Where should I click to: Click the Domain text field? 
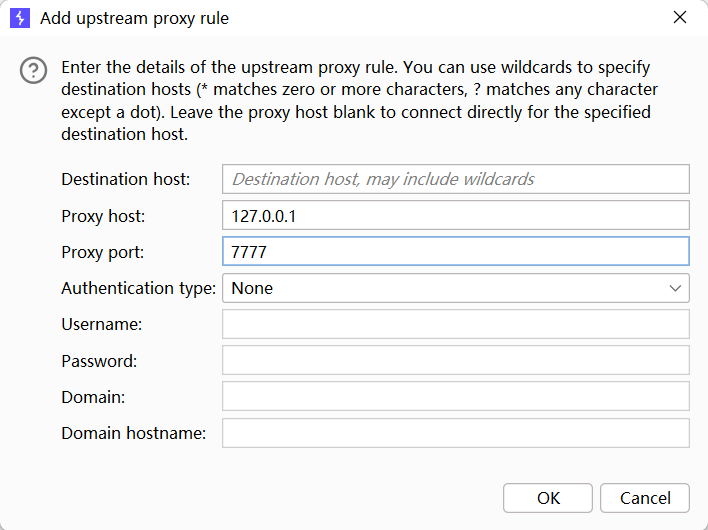click(x=455, y=396)
